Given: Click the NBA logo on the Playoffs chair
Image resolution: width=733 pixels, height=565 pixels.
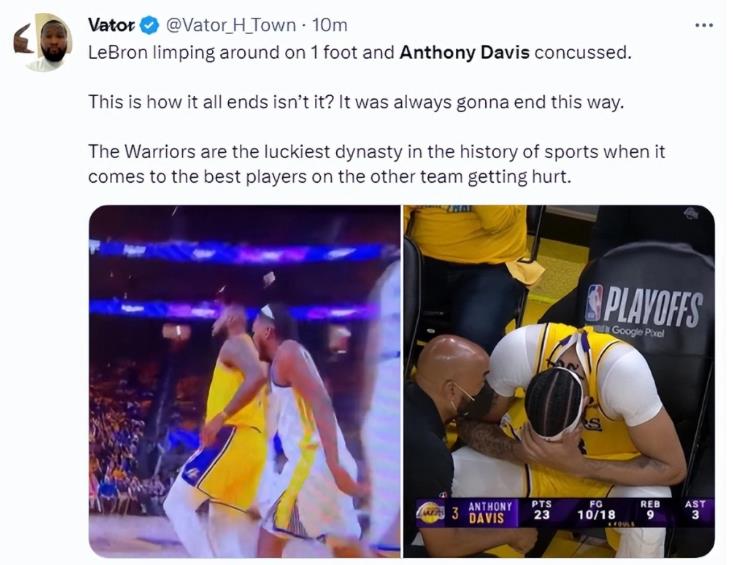Looking at the screenshot, I should coord(594,302).
